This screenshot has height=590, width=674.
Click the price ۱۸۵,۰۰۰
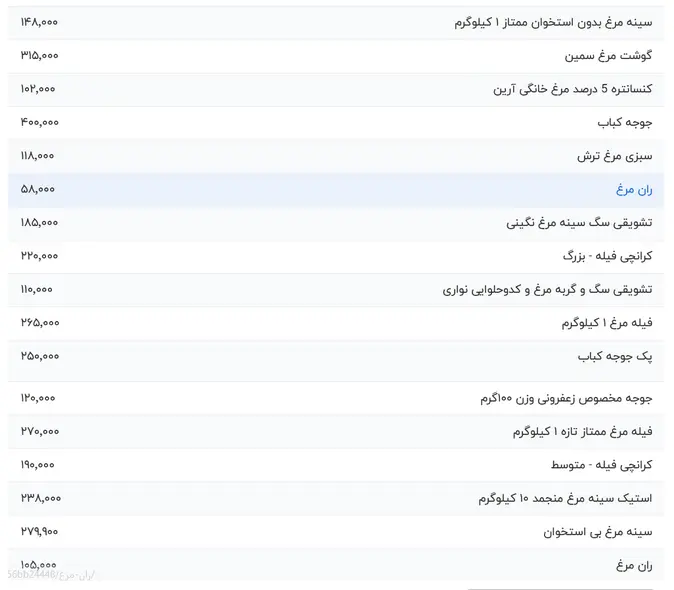(x=39, y=223)
